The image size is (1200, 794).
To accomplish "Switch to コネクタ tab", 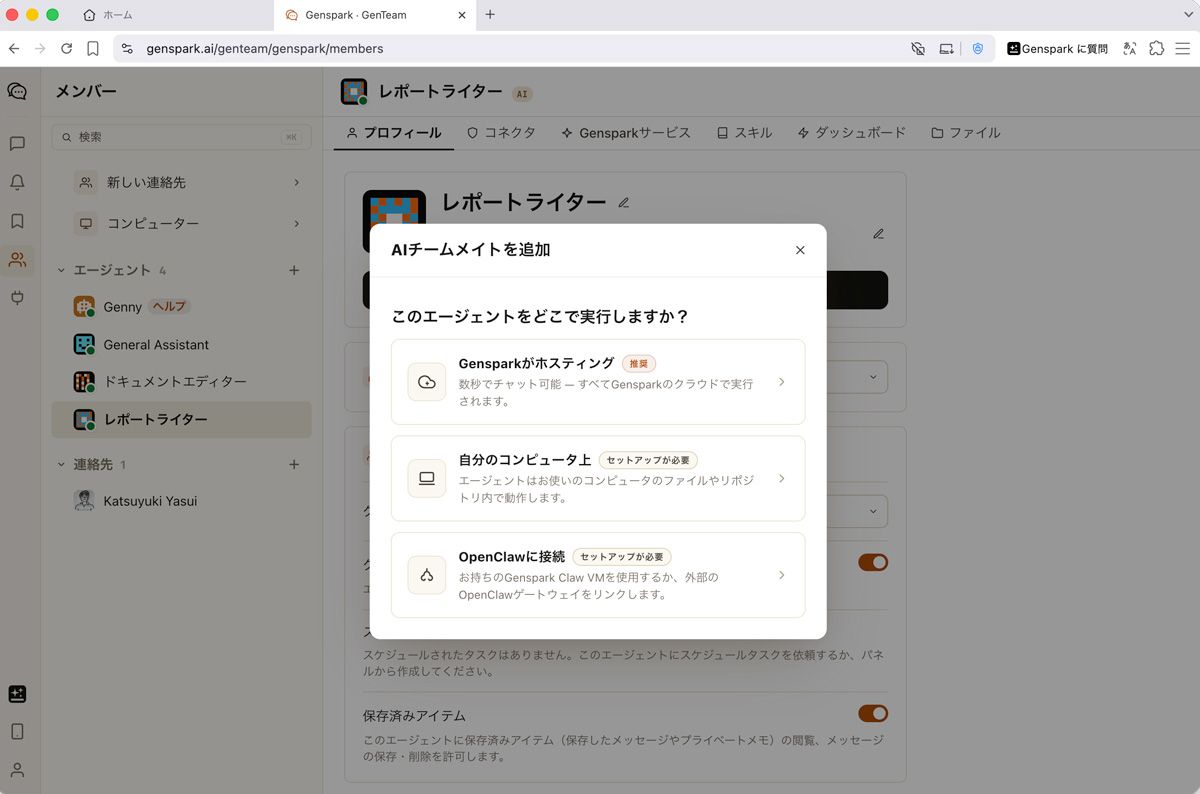I will (502, 132).
